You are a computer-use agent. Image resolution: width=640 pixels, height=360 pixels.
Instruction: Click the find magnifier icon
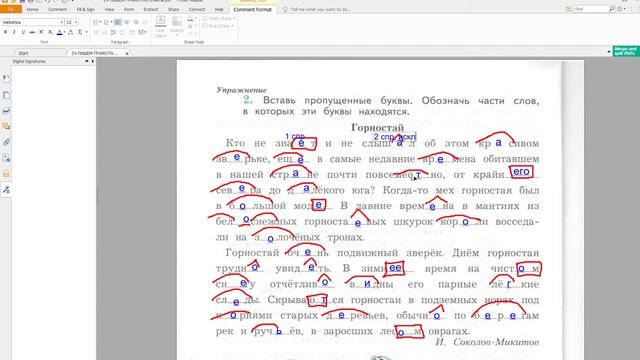pos(611,9)
